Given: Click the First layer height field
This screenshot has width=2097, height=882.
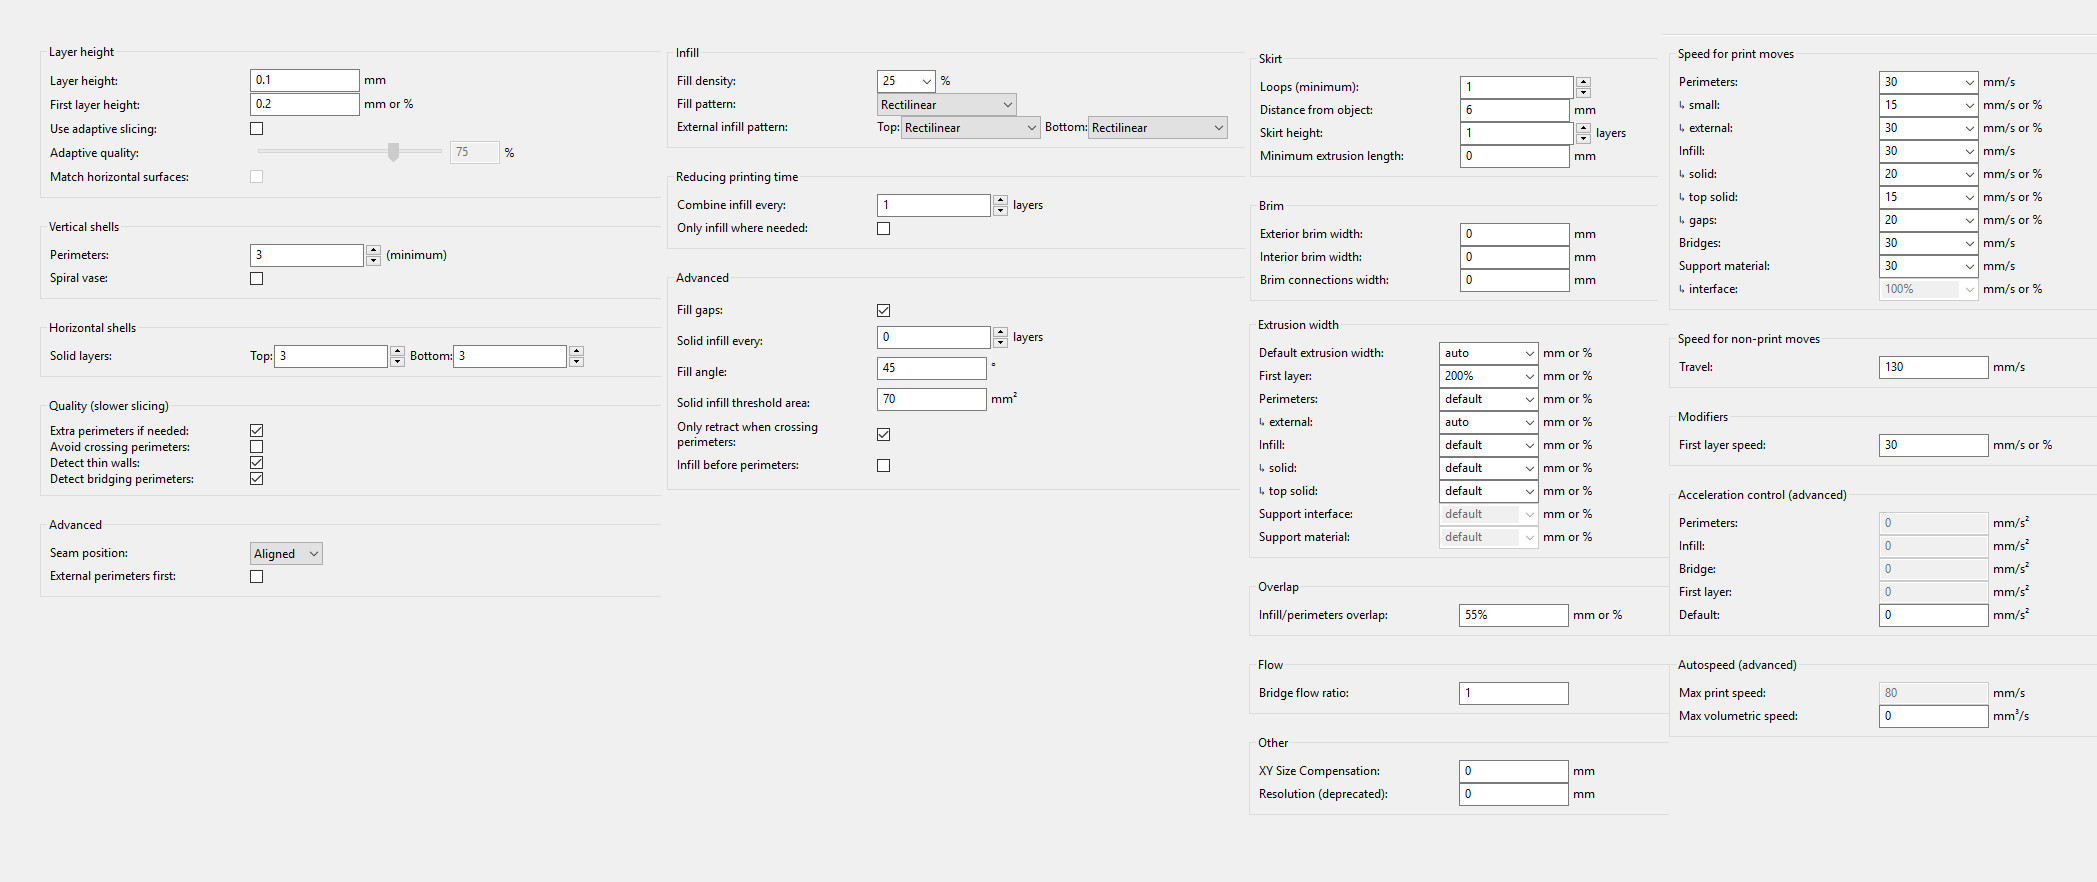Looking at the screenshot, I should coord(305,104).
